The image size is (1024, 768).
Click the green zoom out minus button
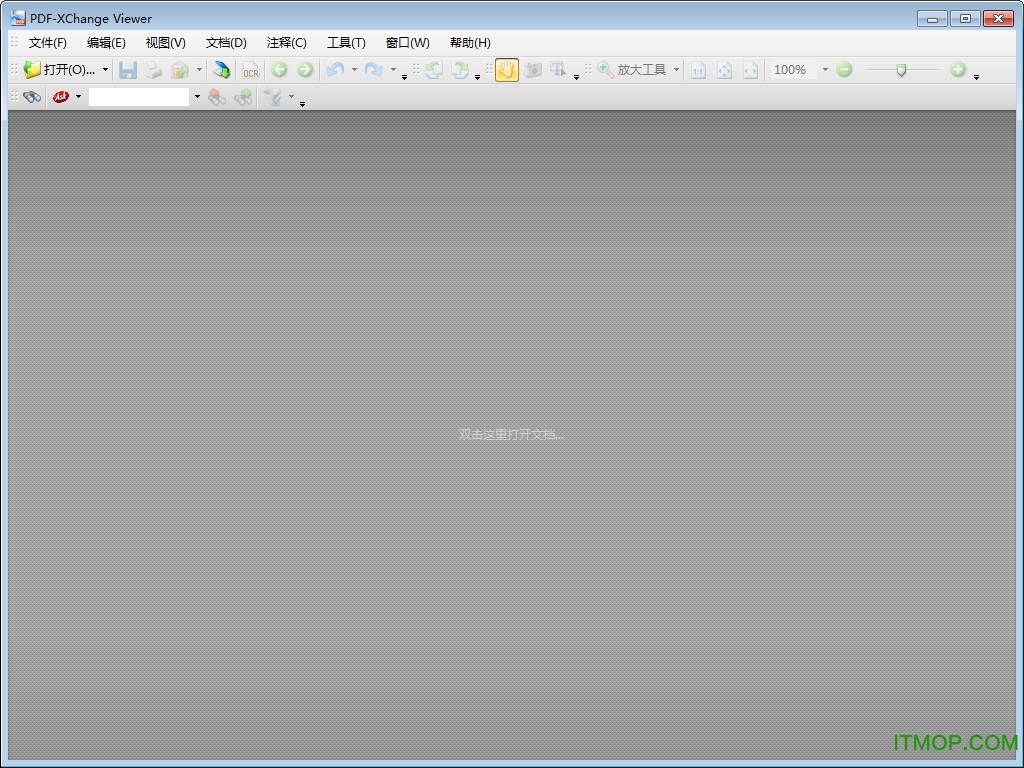pyautogui.click(x=844, y=70)
